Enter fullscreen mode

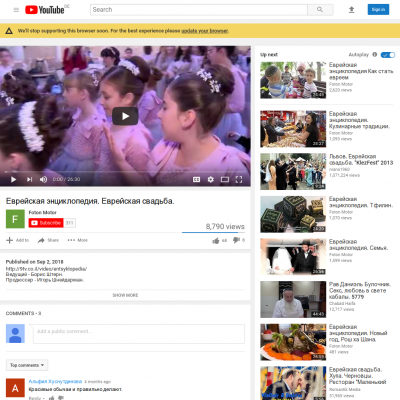239,179
